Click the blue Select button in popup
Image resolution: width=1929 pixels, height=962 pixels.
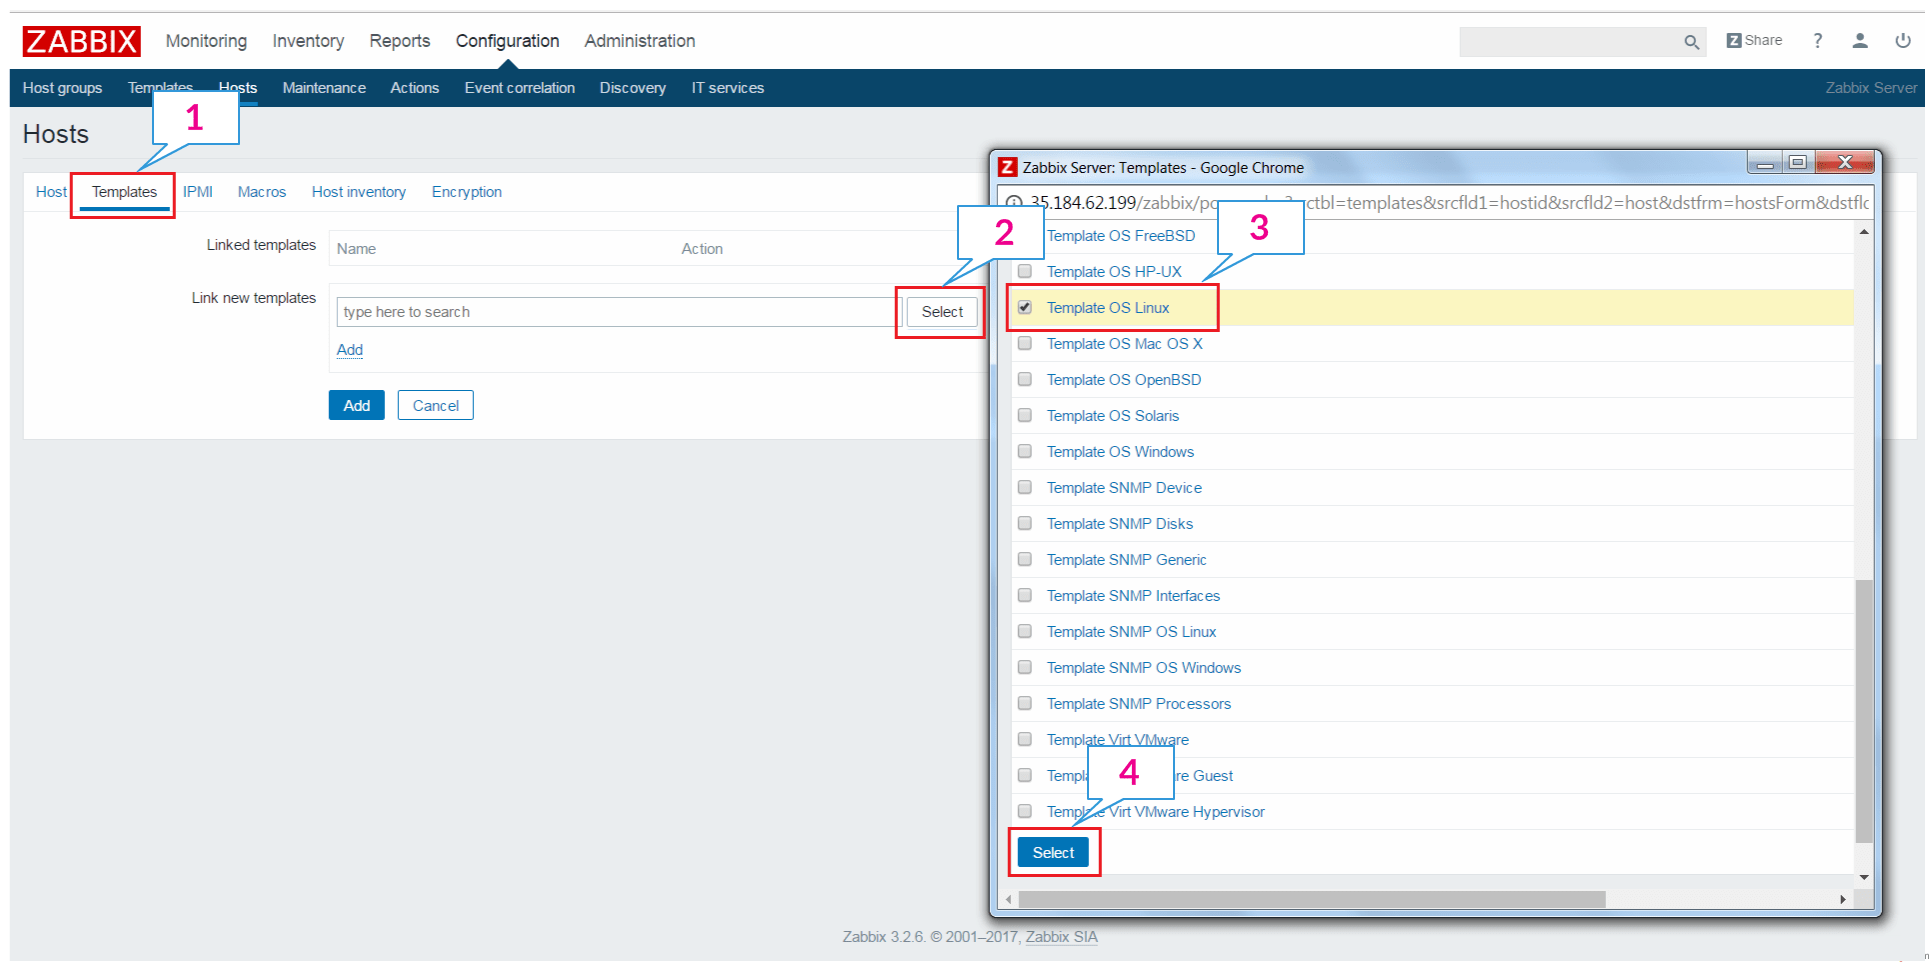[1053, 852]
